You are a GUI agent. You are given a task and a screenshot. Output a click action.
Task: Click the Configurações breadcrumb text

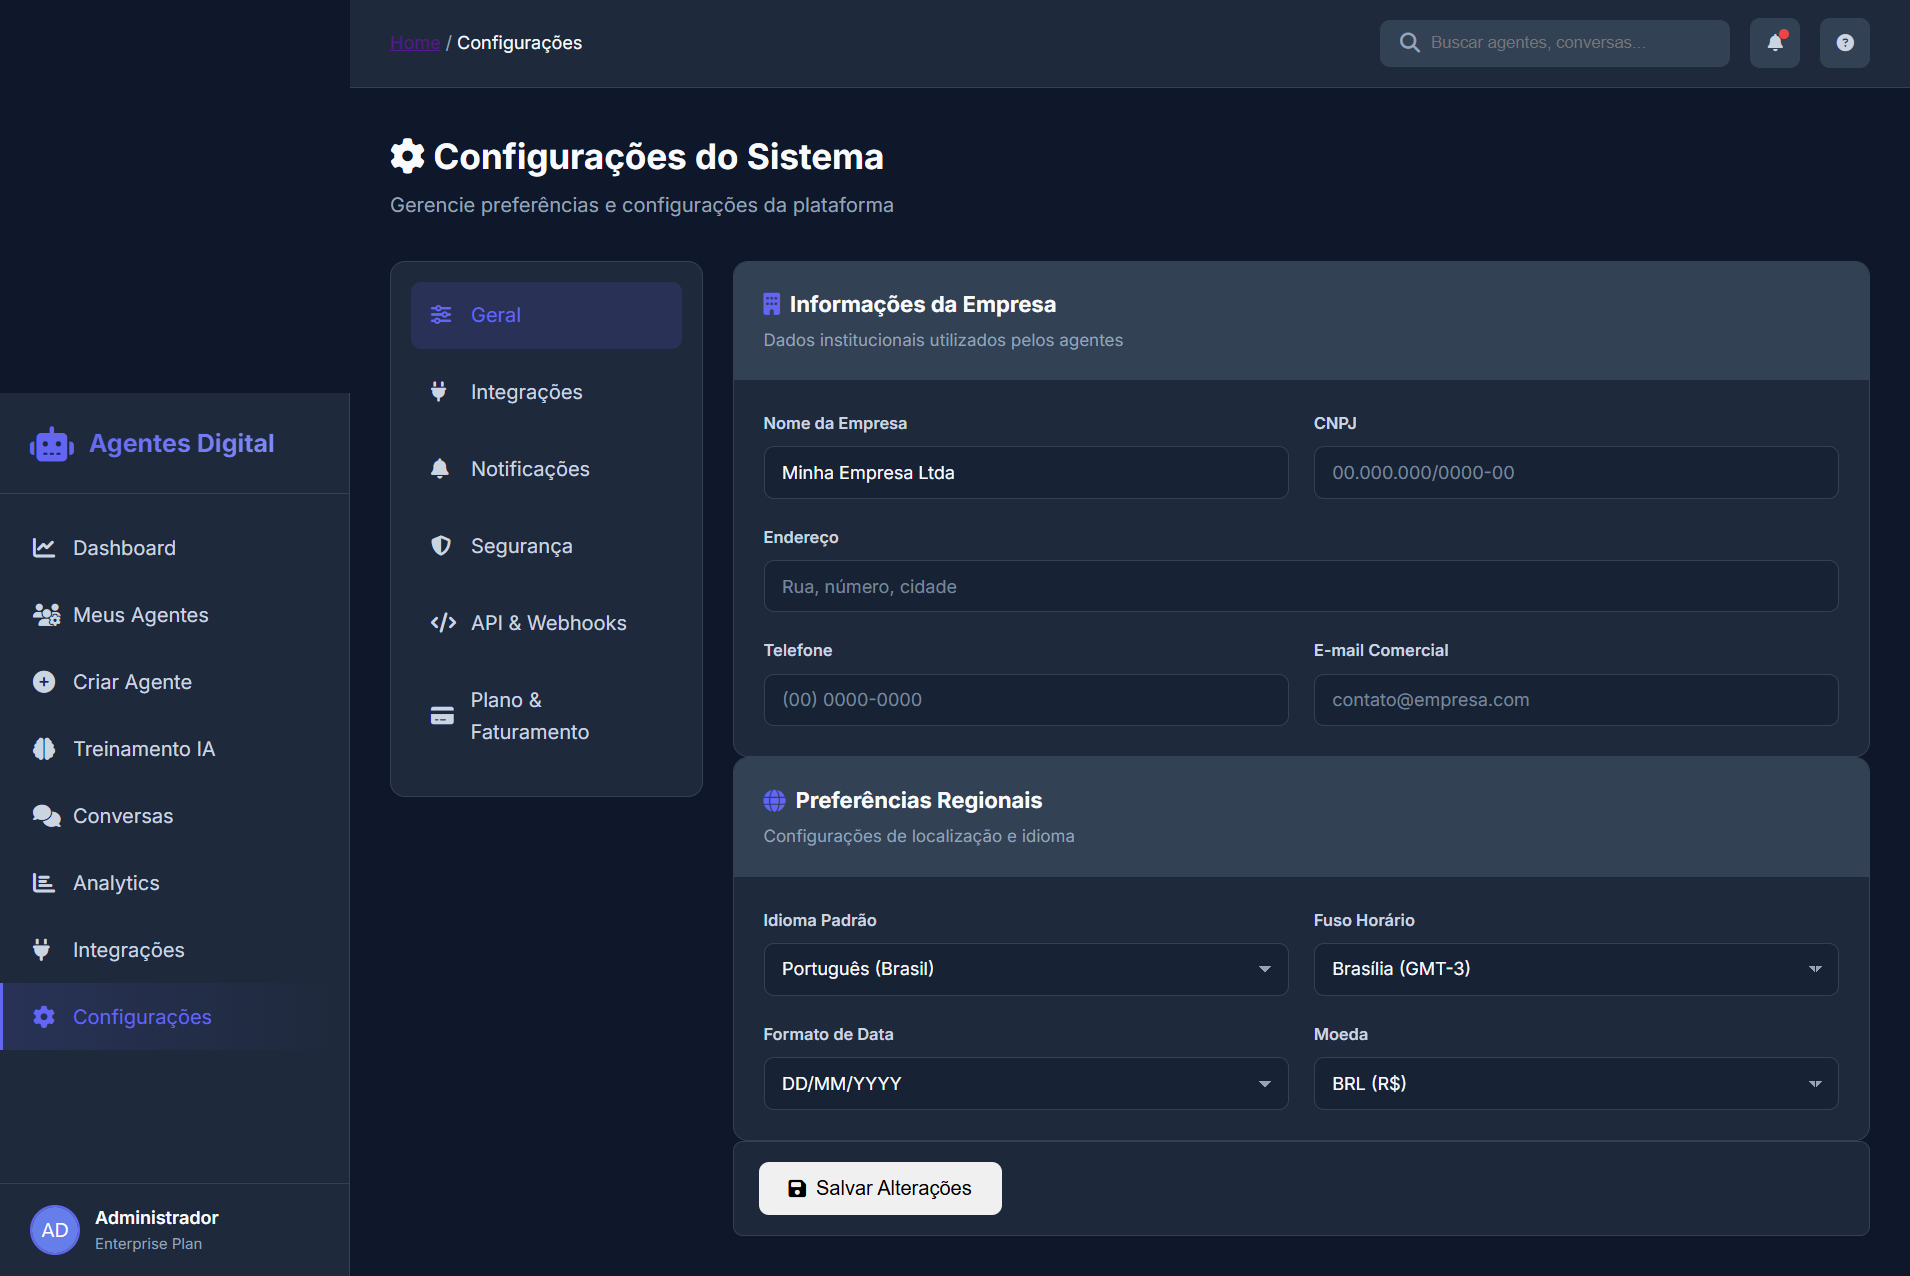[520, 43]
